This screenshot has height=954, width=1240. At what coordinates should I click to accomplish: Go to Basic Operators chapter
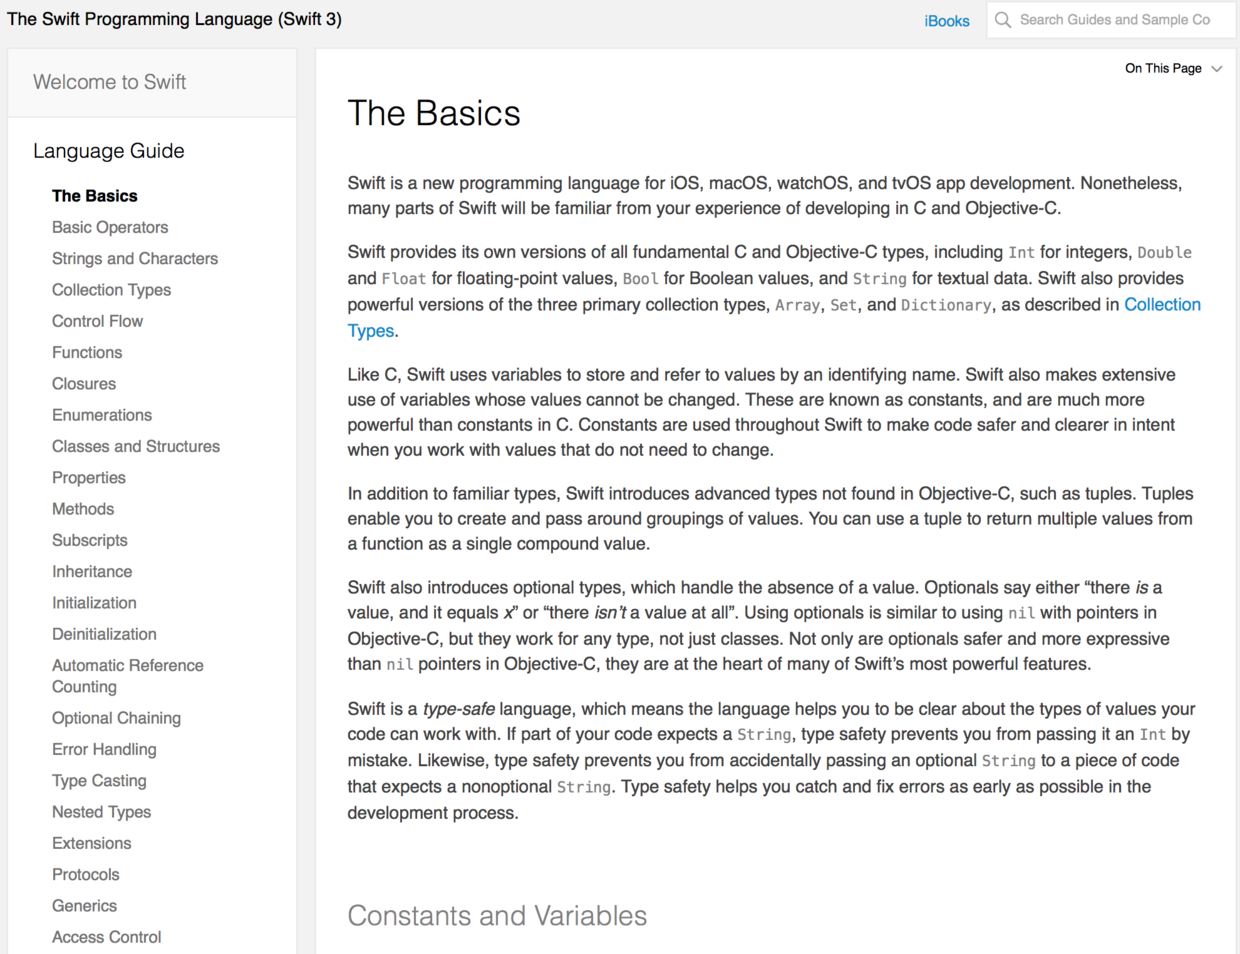110,227
